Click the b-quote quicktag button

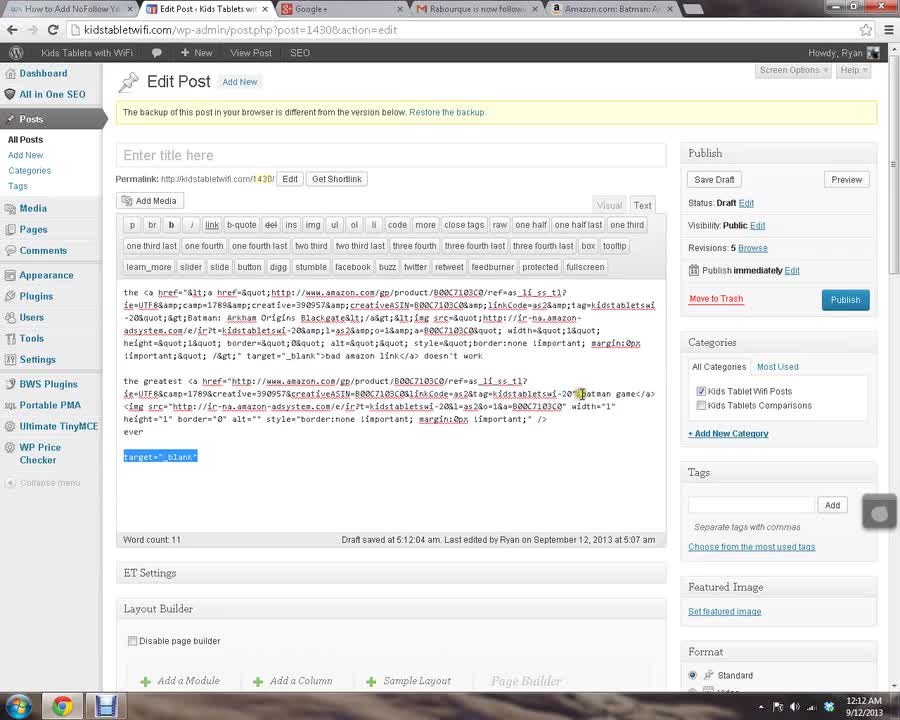click(242, 225)
